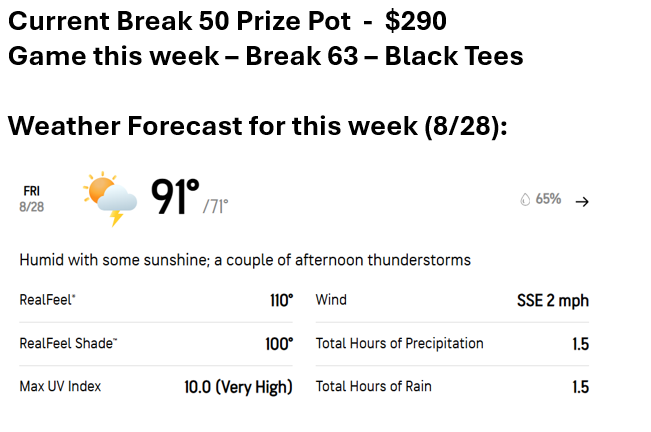Screen dimensions: 651x432
Task: Click the /71° low temperature
Action: pyautogui.click(x=215, y=206)
